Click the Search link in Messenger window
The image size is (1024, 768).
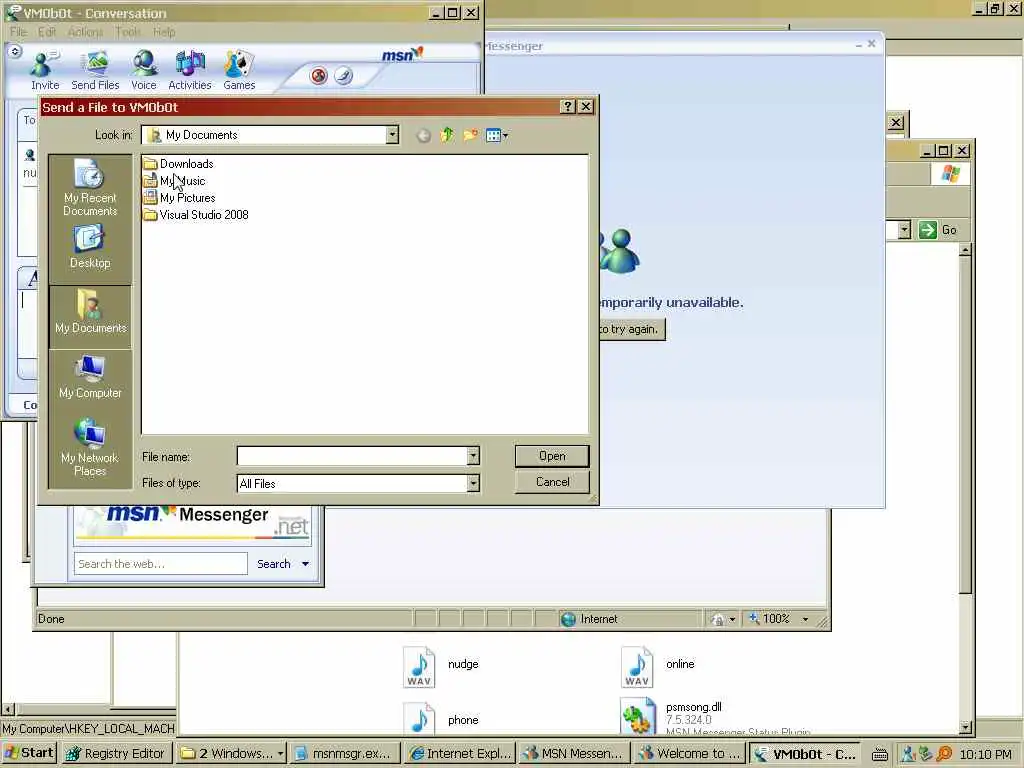274,564
